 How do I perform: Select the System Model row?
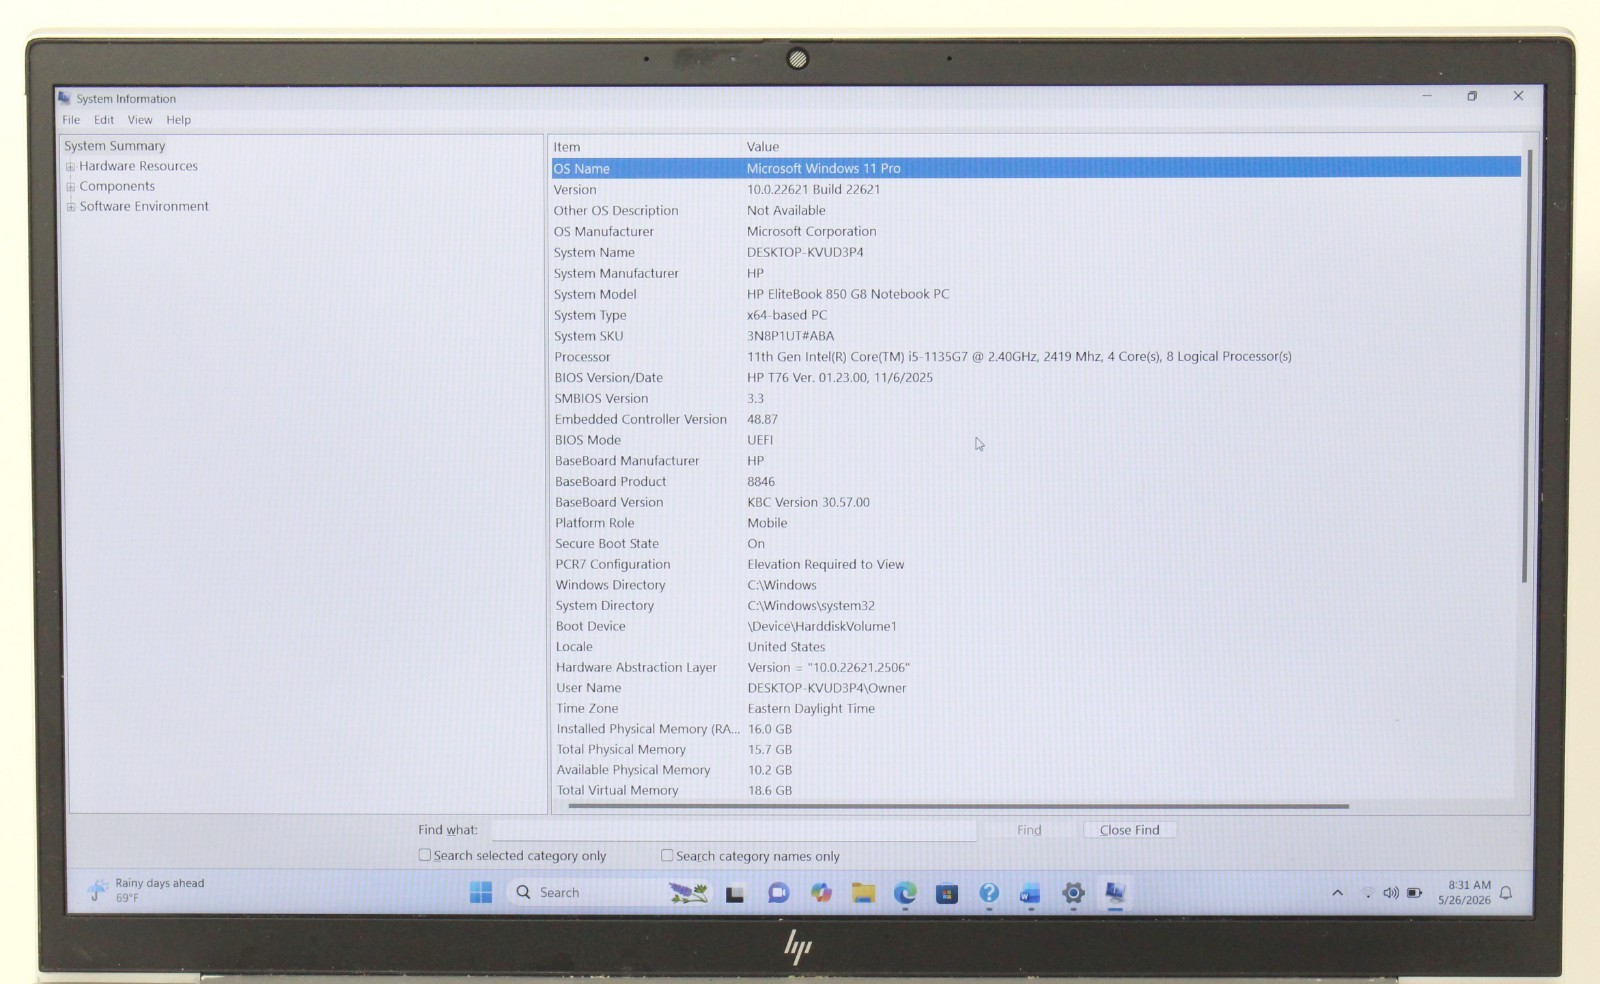point(1036,294)
